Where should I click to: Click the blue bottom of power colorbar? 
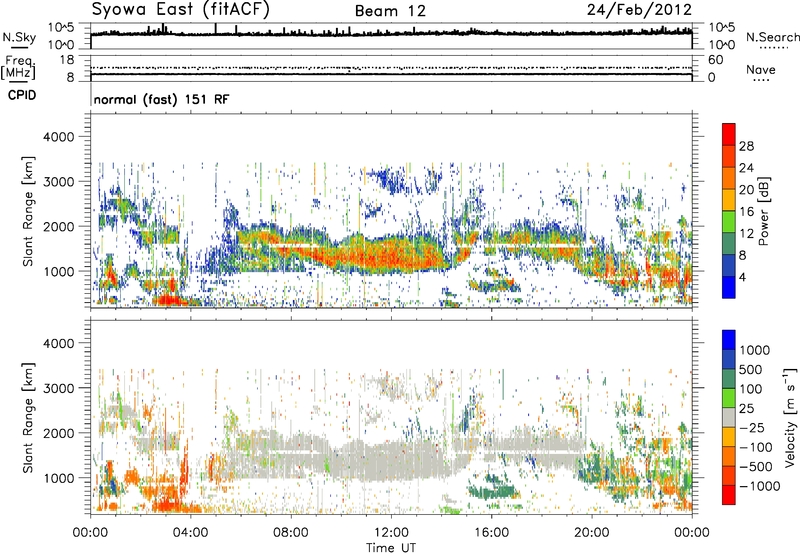(x=729, y=287)
